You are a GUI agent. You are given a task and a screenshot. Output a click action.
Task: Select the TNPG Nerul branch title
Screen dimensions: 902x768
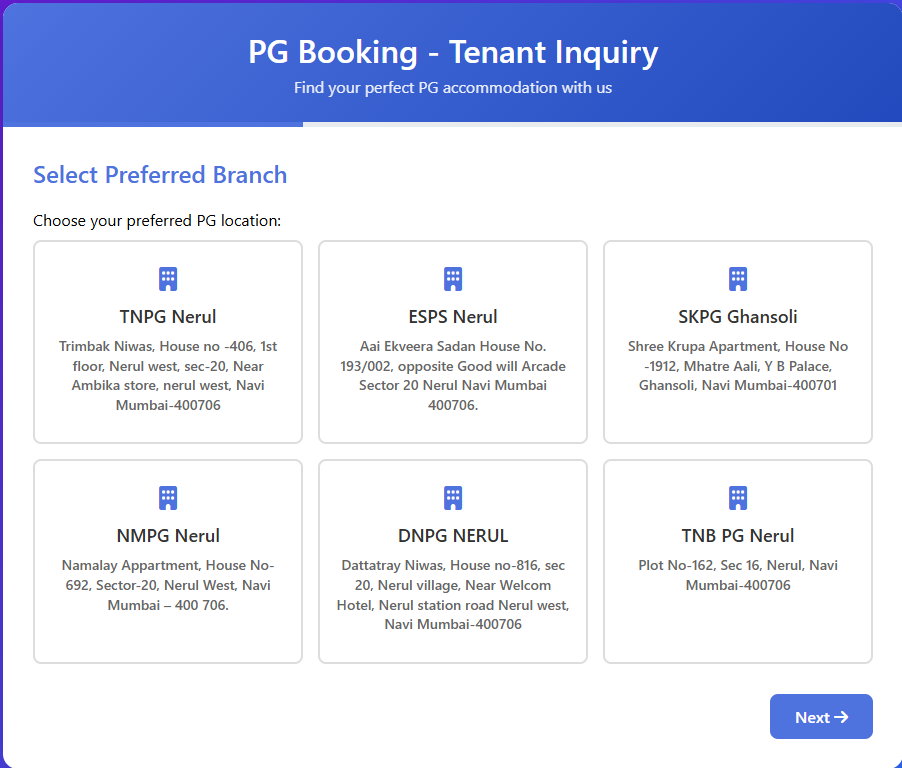[168, 317]
